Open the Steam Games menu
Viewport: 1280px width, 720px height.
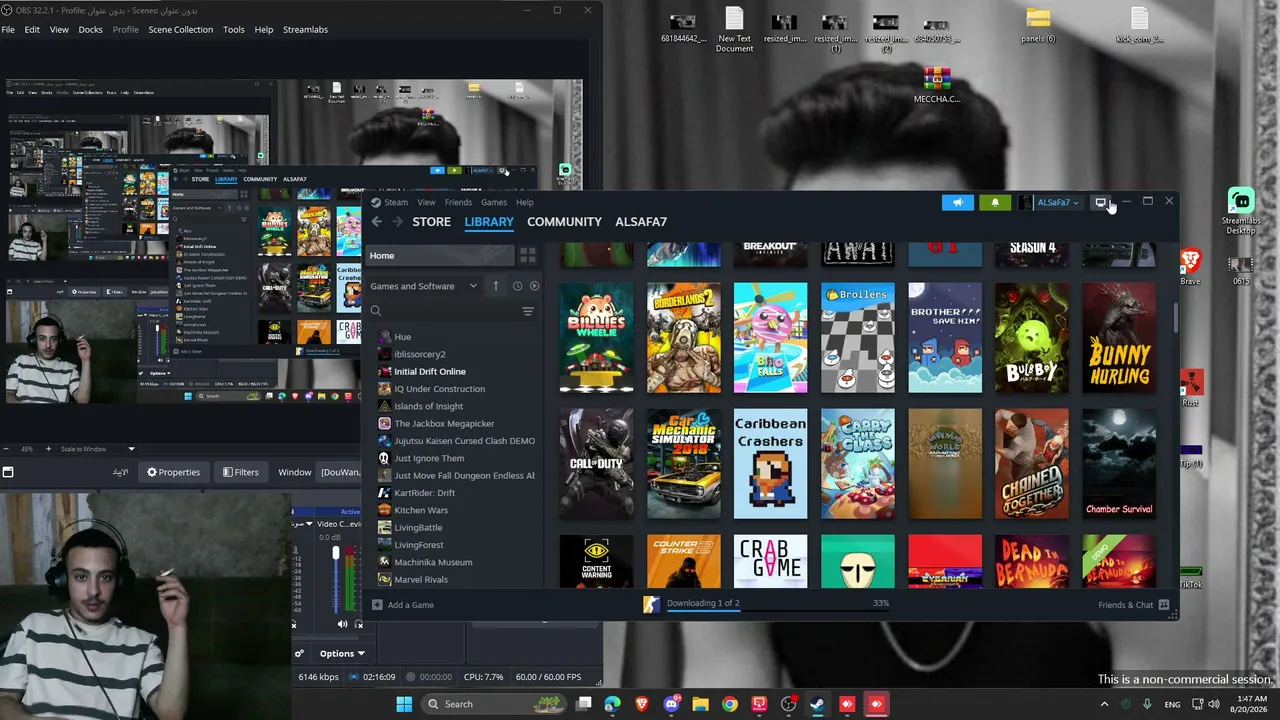point(494,202)
